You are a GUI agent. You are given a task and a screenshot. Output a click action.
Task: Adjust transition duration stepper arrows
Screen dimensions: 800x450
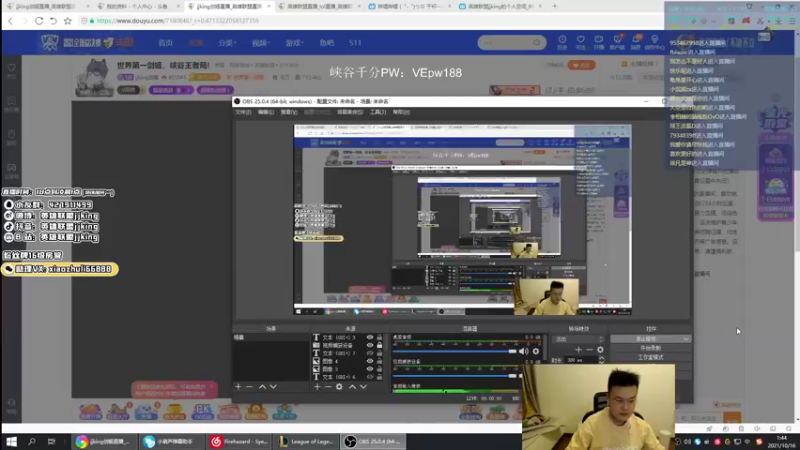[601, 360]
